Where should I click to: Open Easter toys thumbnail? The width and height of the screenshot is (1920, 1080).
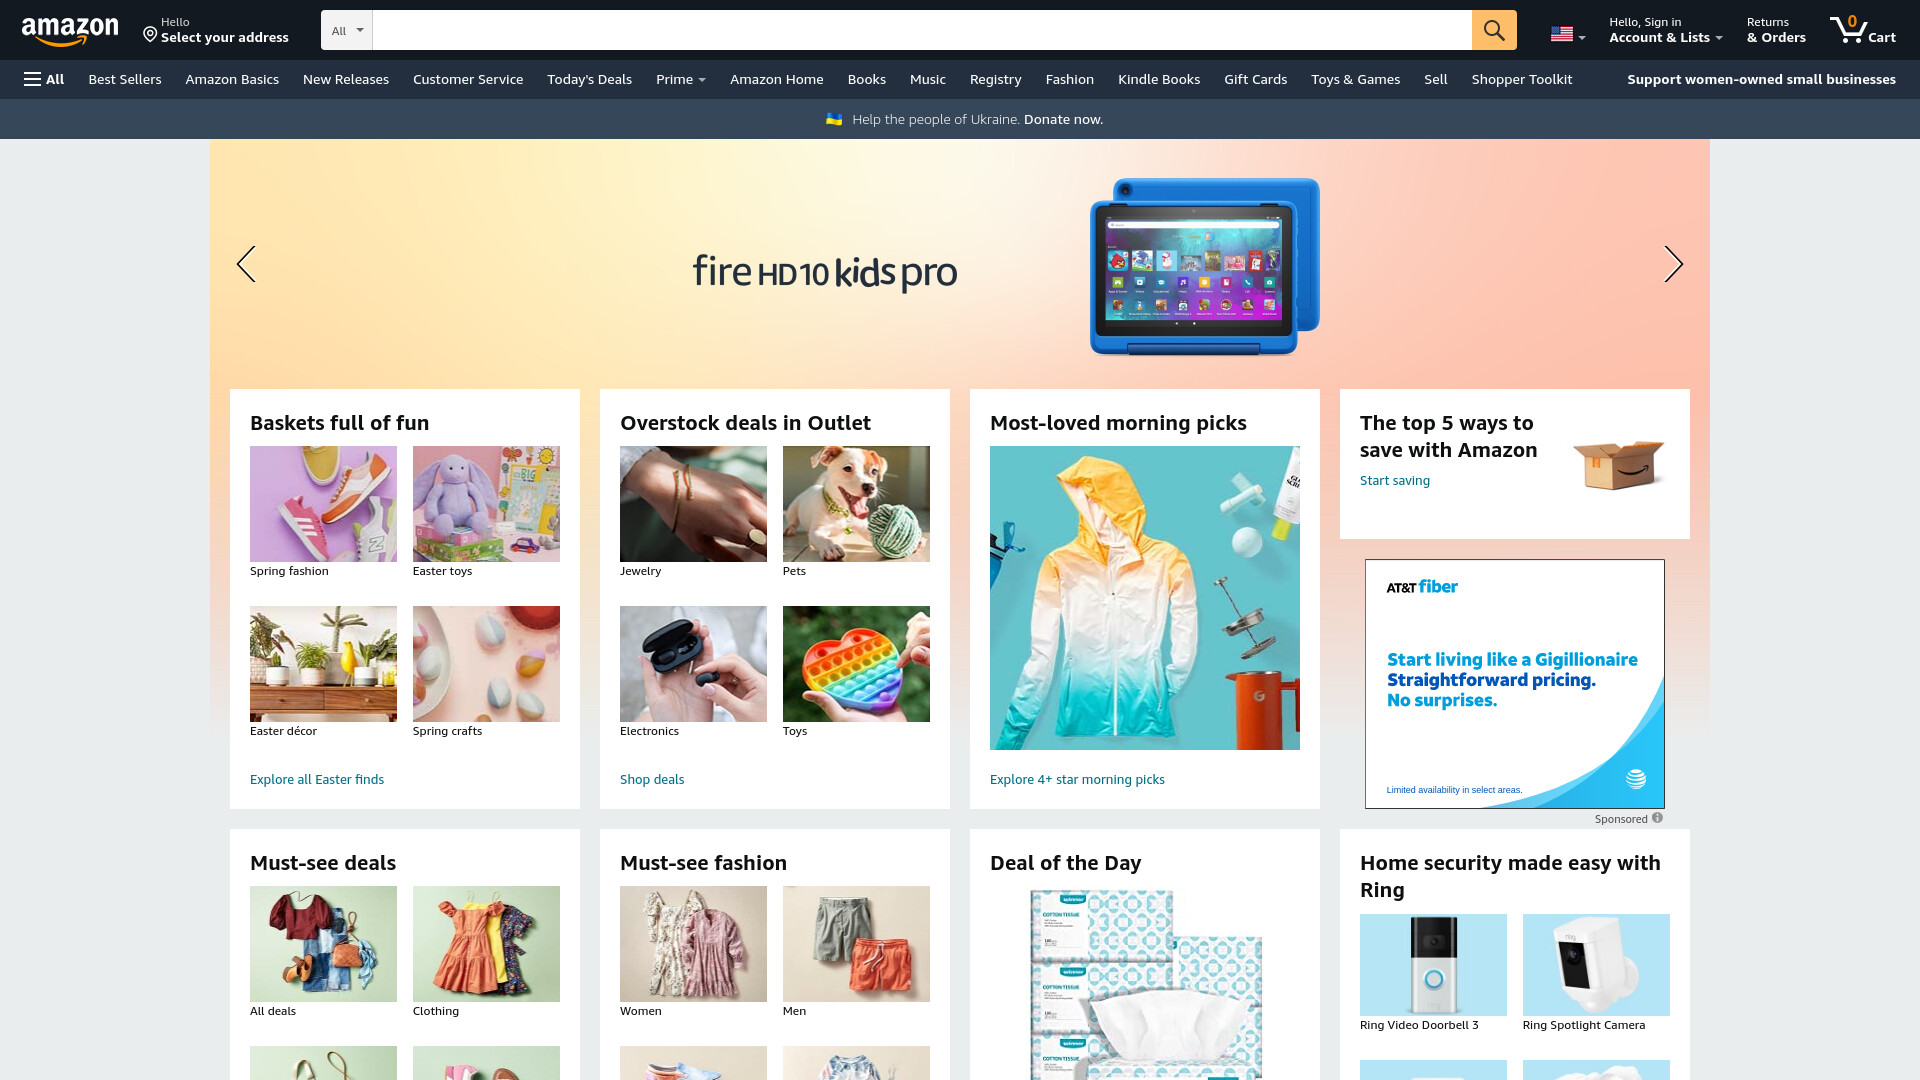486,504
